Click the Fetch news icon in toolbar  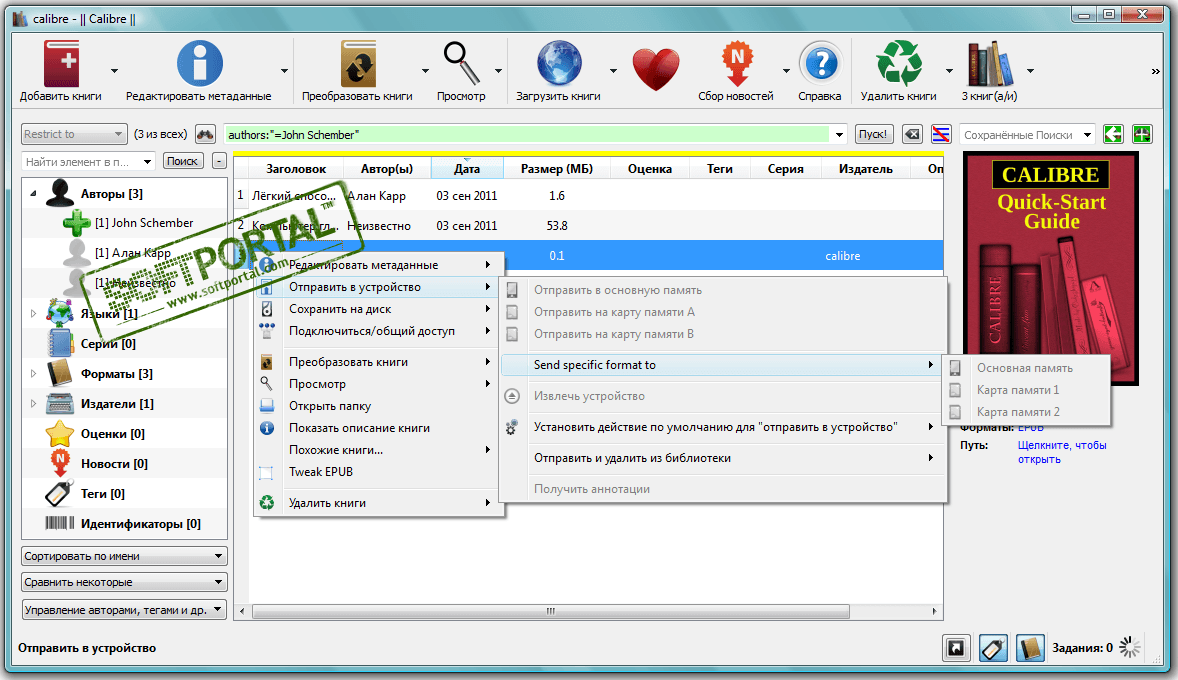(x=736, y=64)
